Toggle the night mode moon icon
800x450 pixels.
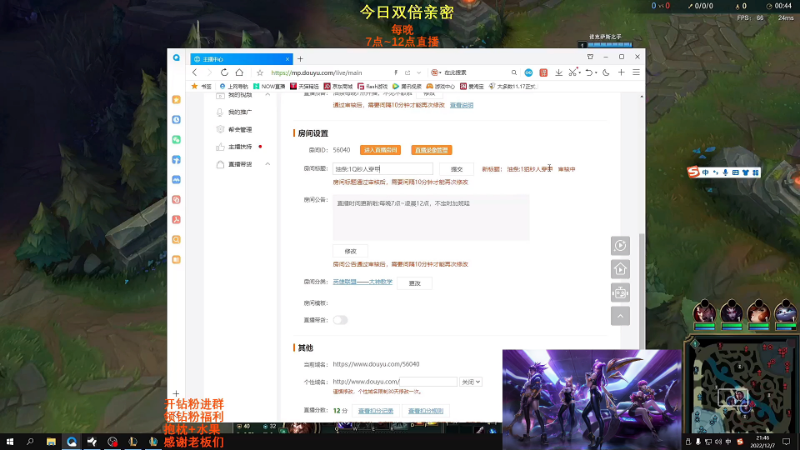tap(606, 72)
